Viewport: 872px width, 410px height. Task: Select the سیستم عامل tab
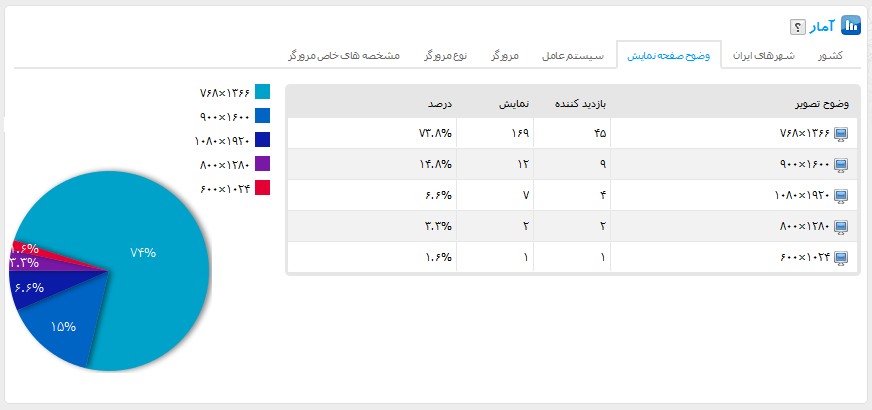(x=573, y=56)
